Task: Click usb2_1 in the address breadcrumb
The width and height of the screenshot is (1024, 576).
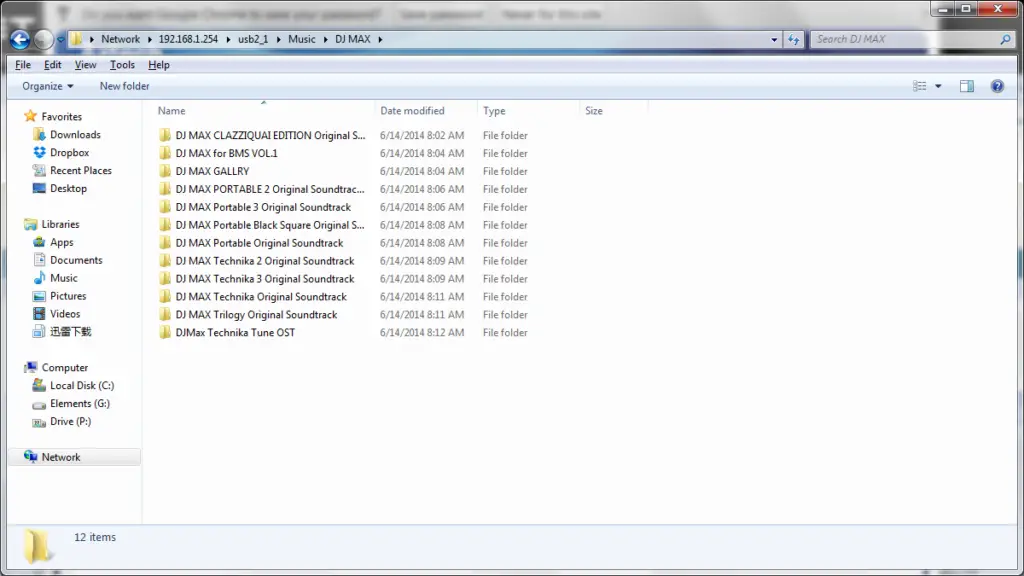Action: coord(253,39)
